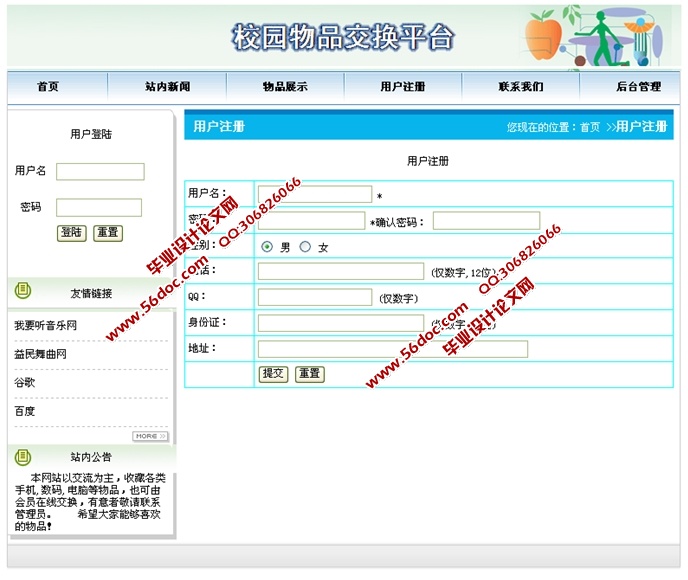Go to 站内新闻 in navigation bar

(167, 87)
